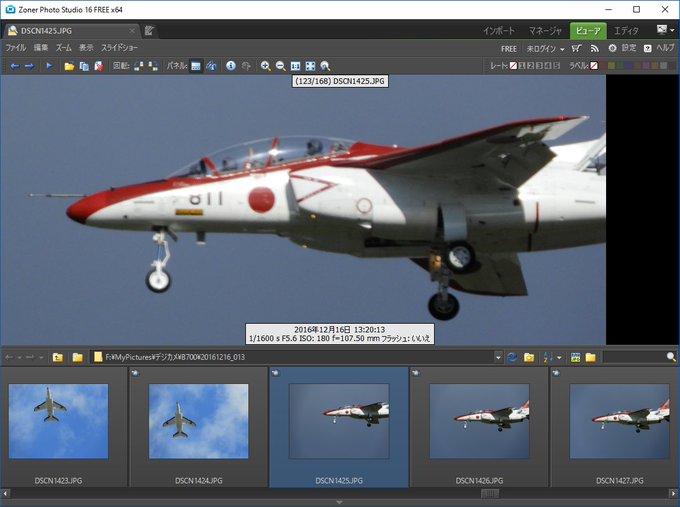The width and height of the screenshot is (680, 507).
Task: Open the ズーム menu
Action: (x=63, y=48)
